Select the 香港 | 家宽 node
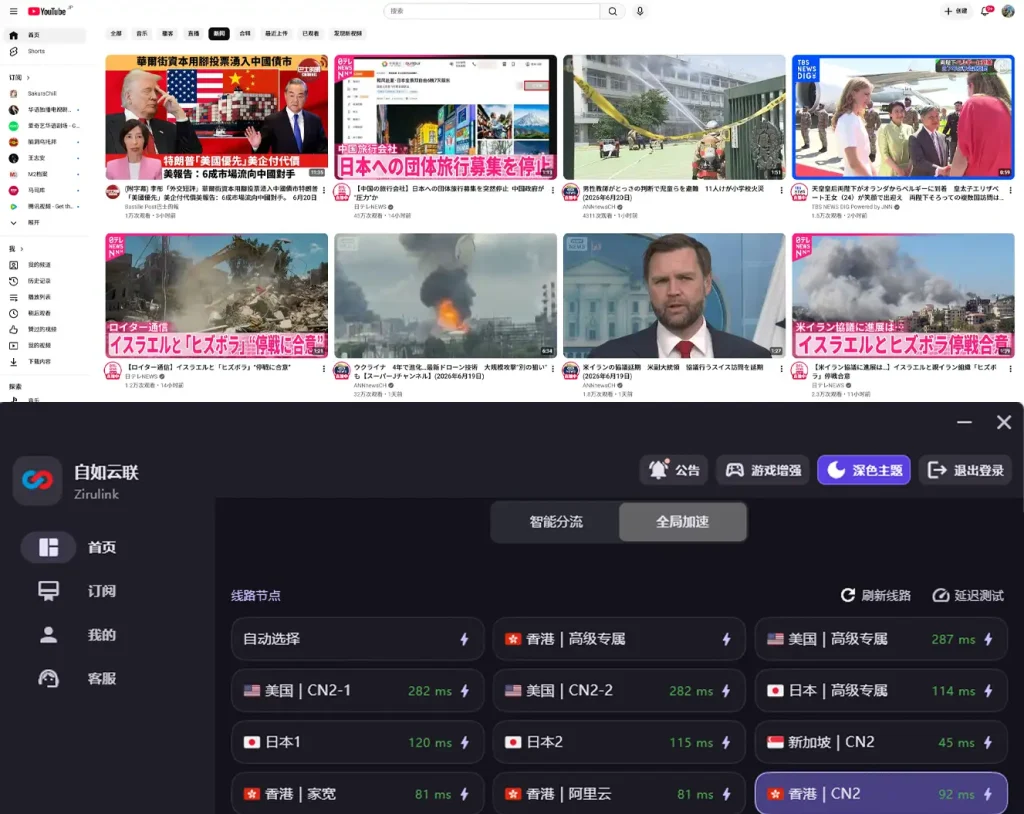The height and width of the screenshot is (814, 1024). [x=357, y=793]
